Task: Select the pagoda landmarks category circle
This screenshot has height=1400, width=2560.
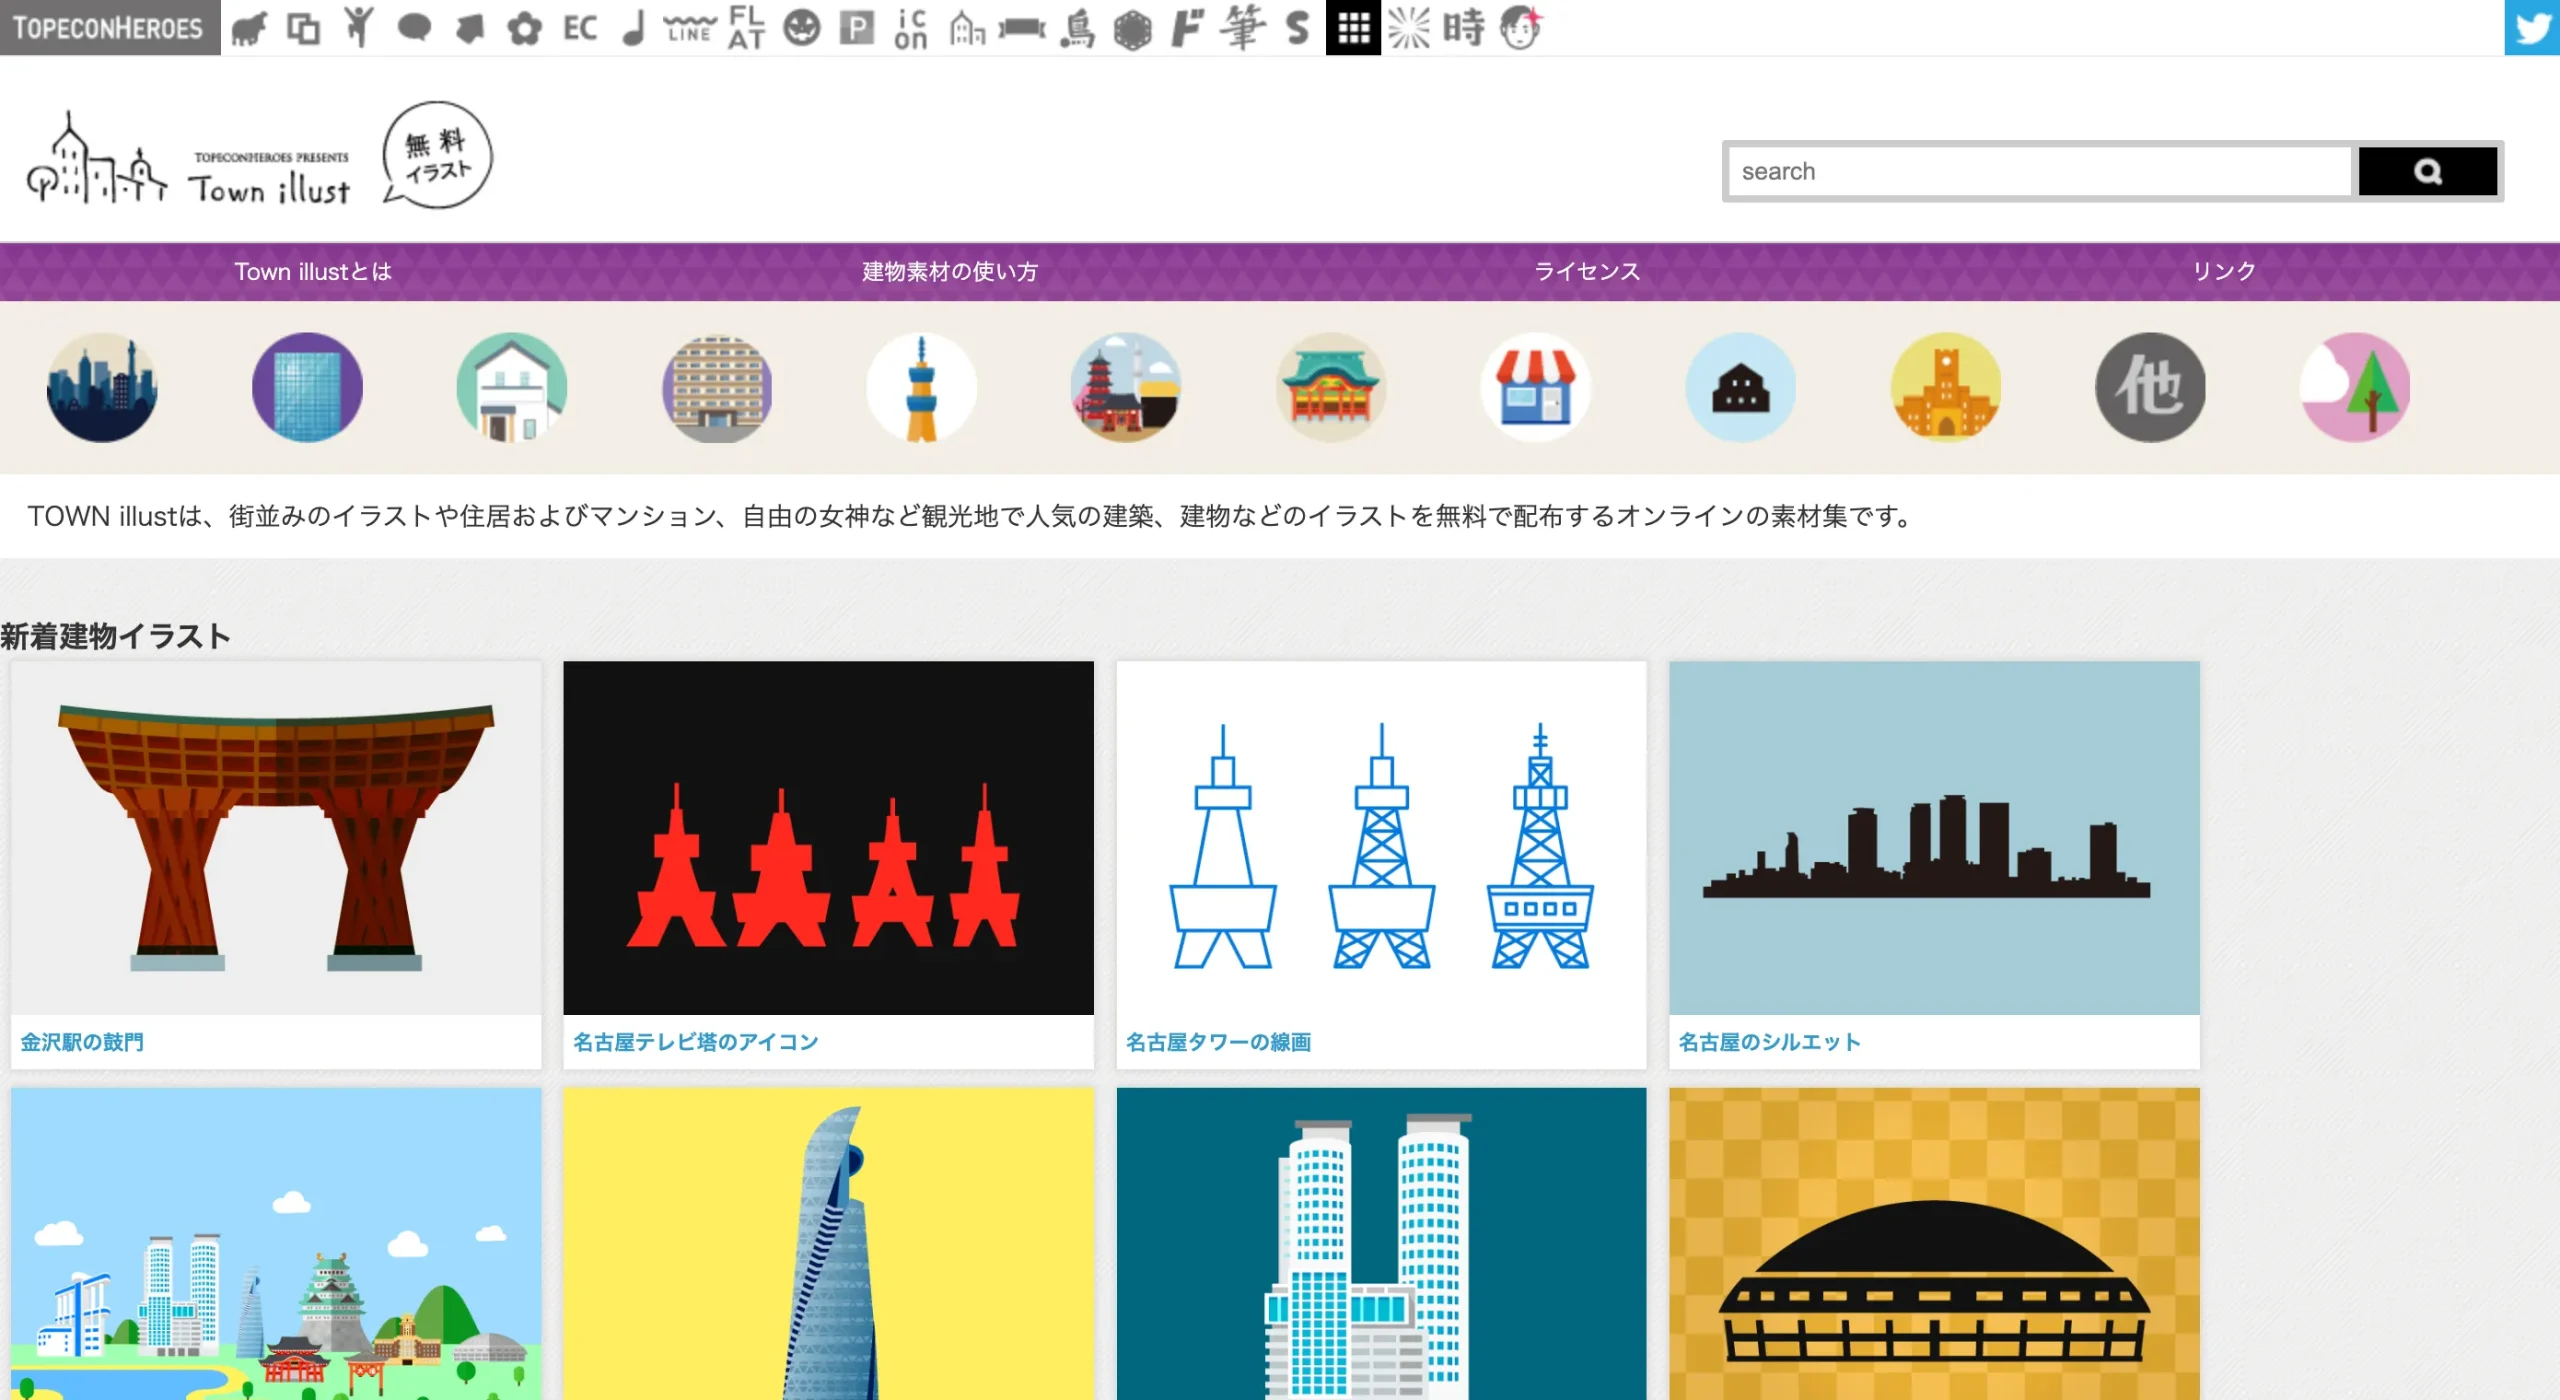Action: point(1126,387)
